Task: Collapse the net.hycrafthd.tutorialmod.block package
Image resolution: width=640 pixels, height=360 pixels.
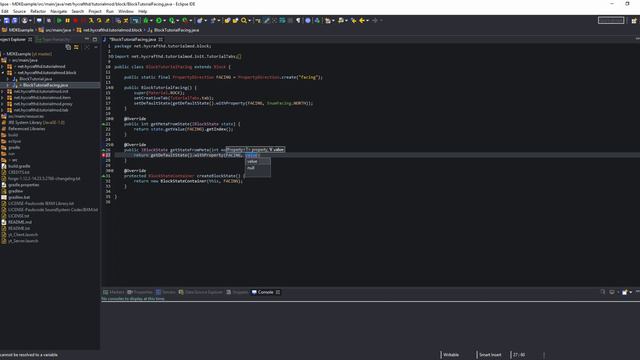Action: [x=2, y=73]
